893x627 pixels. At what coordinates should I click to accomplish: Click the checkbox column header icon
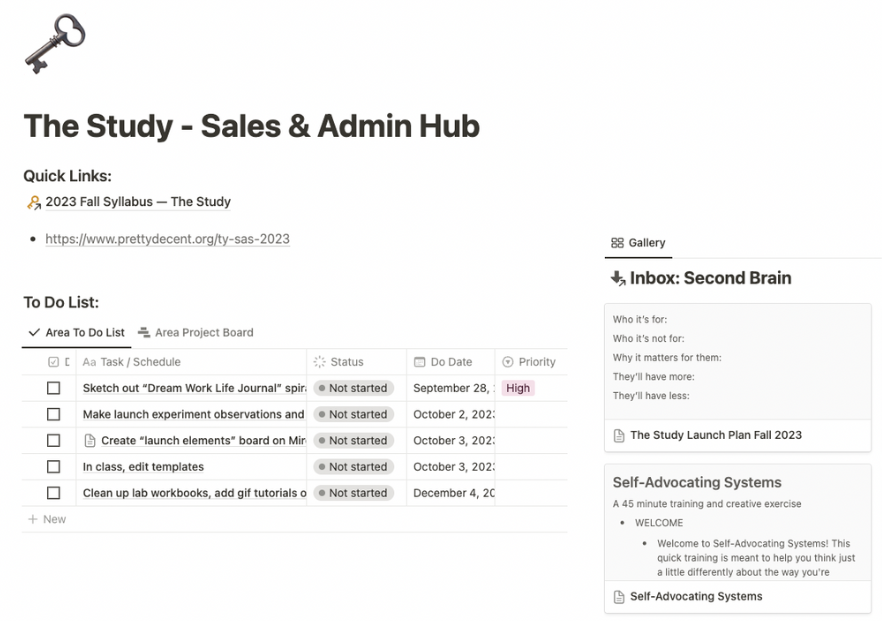(54, 362)
